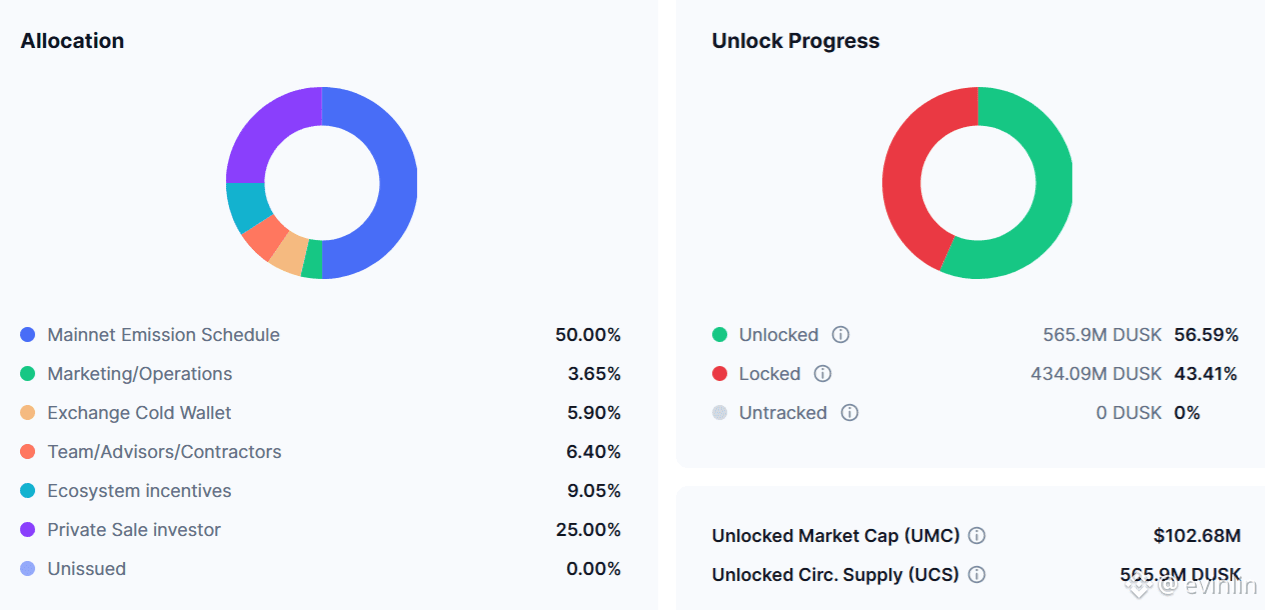
Task: Click the info icon next to Unlocked
Action: coord(841,335)
